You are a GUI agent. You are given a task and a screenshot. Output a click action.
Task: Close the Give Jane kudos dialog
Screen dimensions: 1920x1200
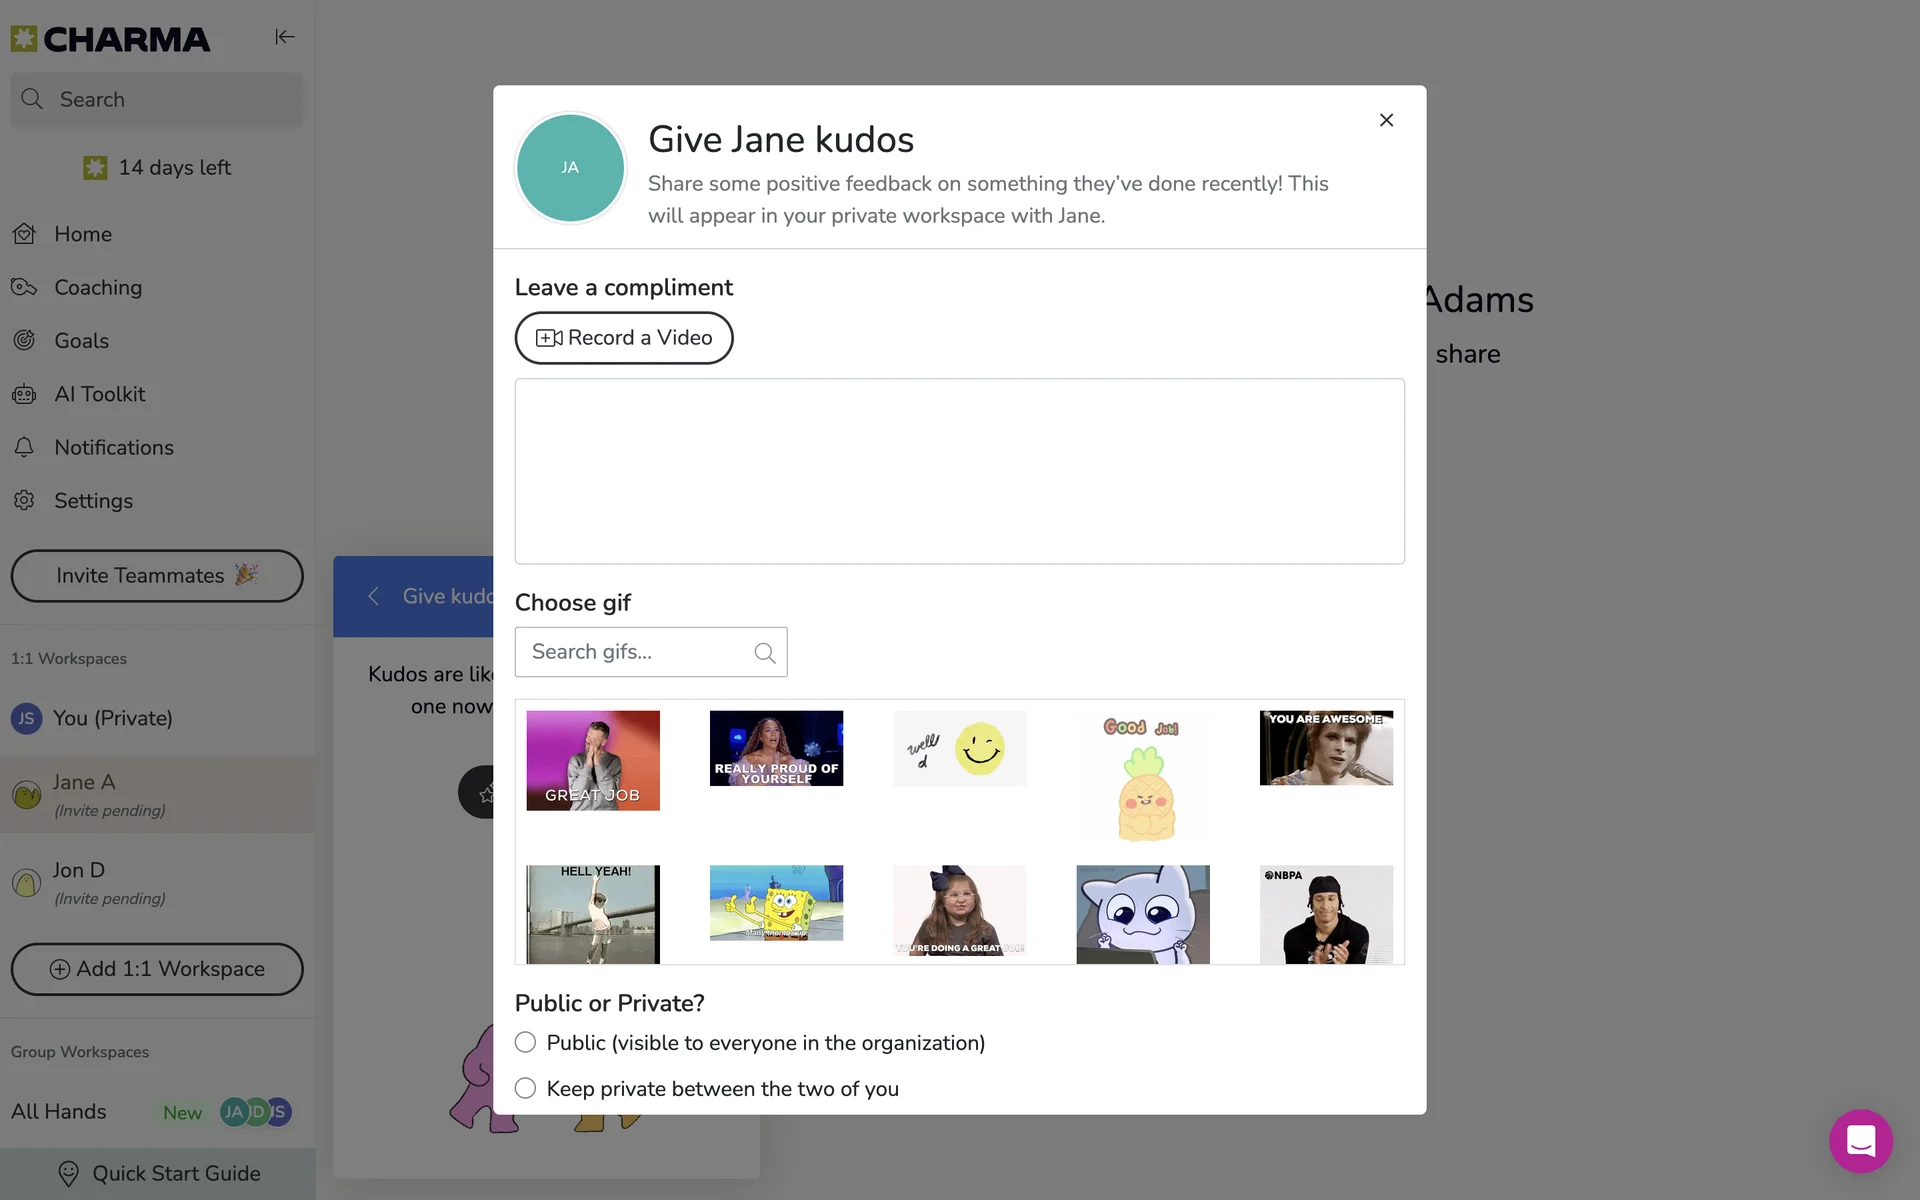pos(1386,120)
